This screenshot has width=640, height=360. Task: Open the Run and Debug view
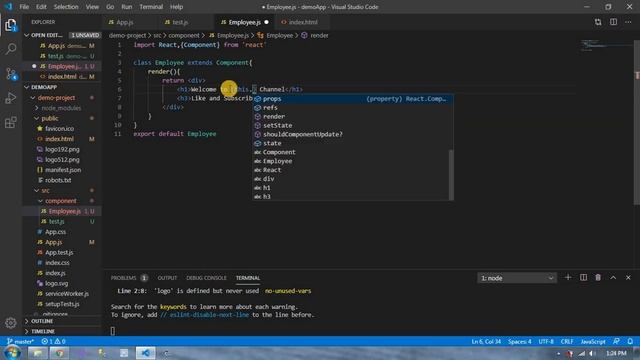pyautogui.click(x=11, y=98)
